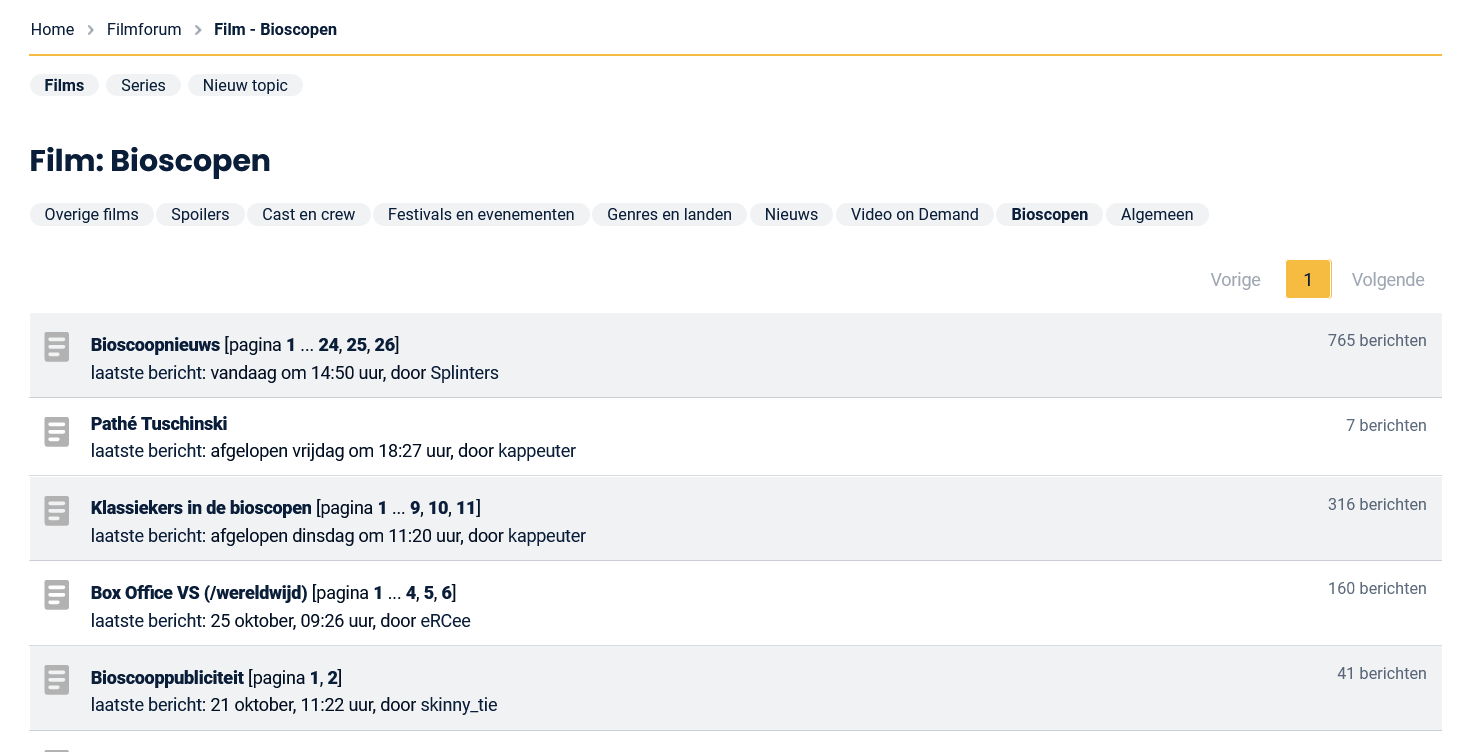Click the Klassiekers in de bioscopen topic icon
1473x752 pixels.
pyautogui.click(x=57, y=511)
